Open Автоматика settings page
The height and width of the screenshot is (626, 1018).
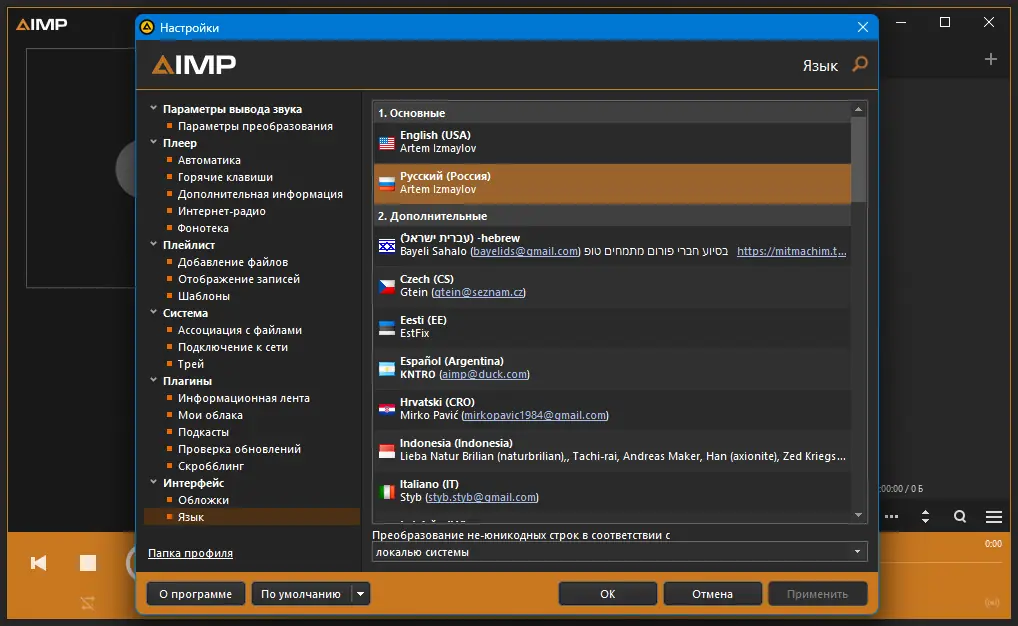pyautogui.click(x=209, y=160)
